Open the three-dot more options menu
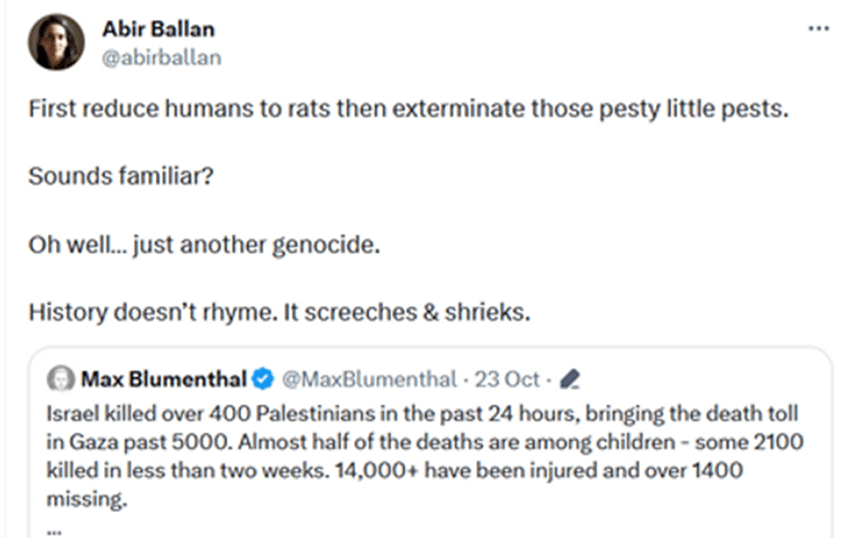The image size is (844, 538). pyautogui.click(x=819, y=28)
